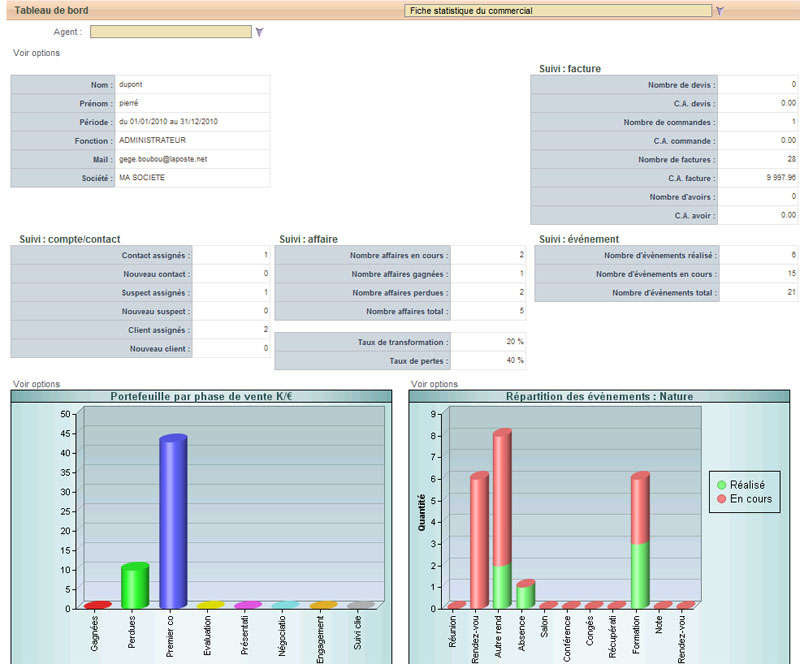Click the 'Nombre affaires perdues :' label
This screenshot has width=800, height=664.
[400, 293]
